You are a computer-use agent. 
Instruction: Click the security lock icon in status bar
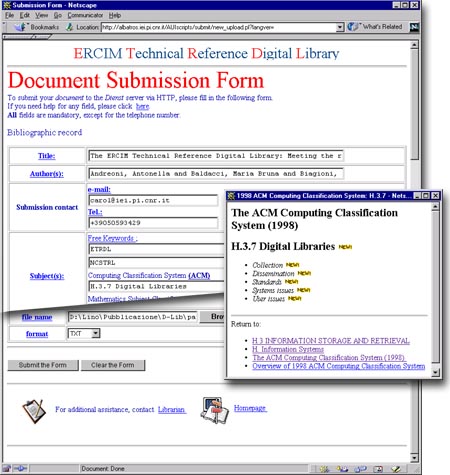7,469
